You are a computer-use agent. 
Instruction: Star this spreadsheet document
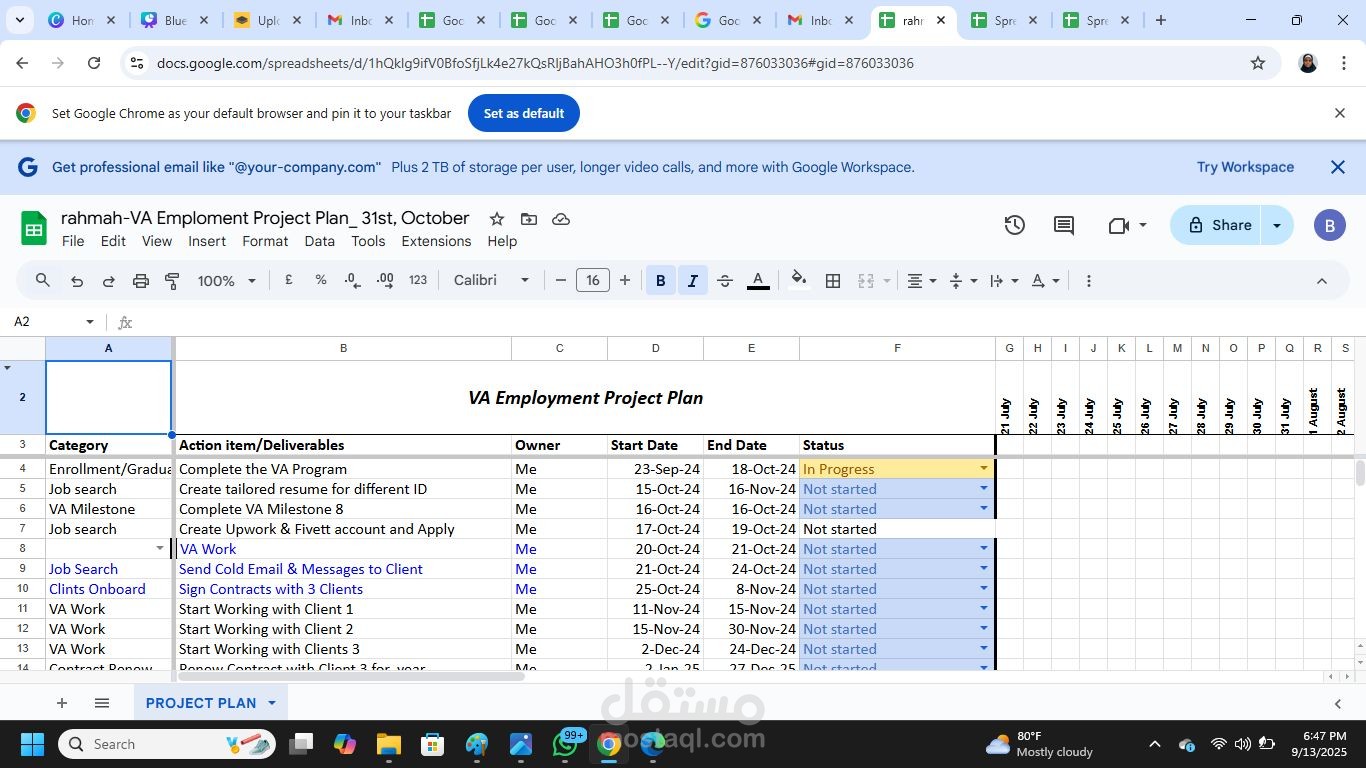tap(497, 219)
